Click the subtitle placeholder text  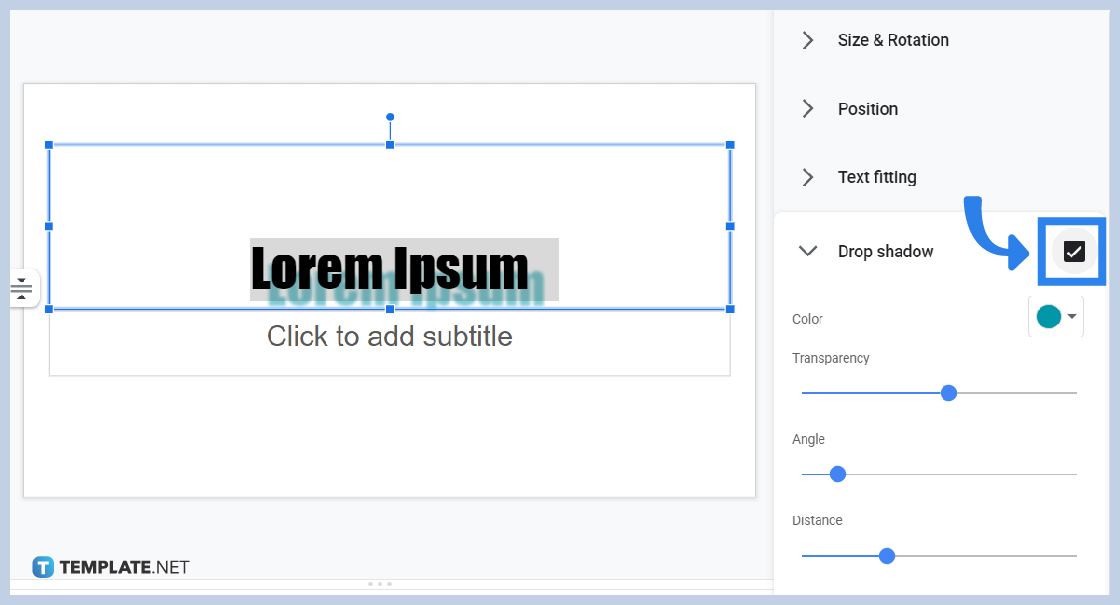pos(390,336)
